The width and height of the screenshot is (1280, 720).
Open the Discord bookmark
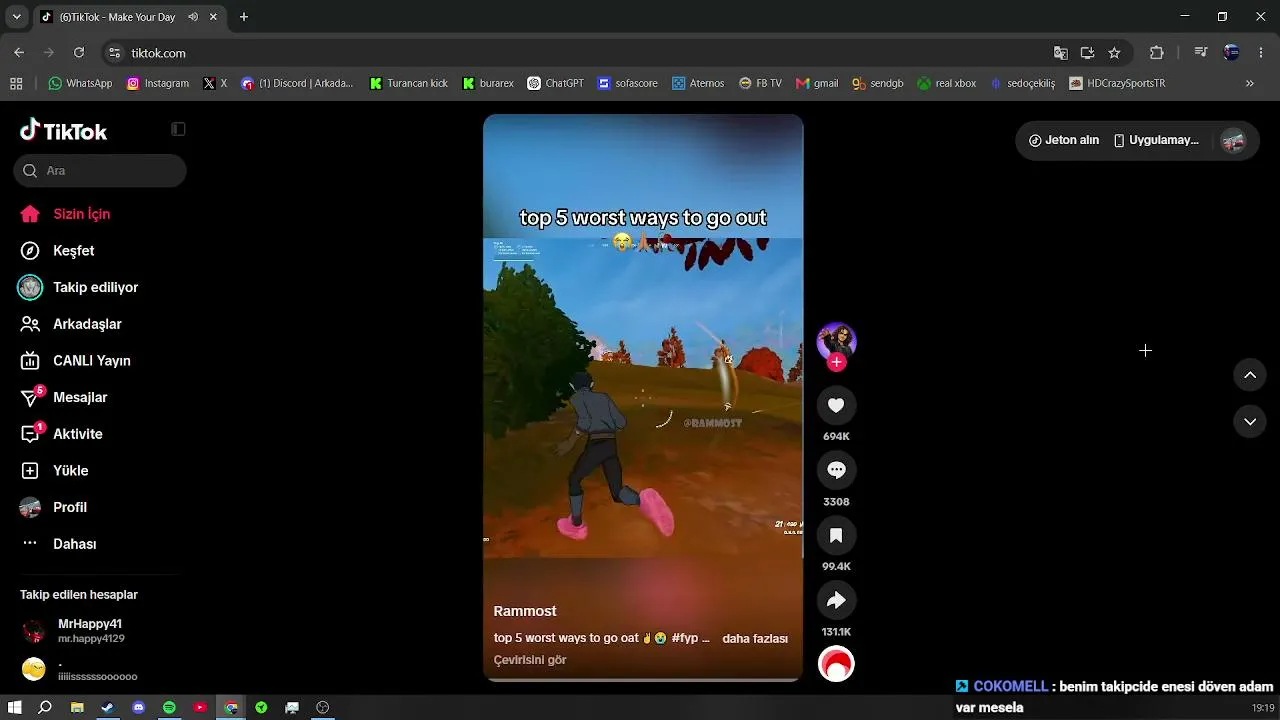[298, 84]
